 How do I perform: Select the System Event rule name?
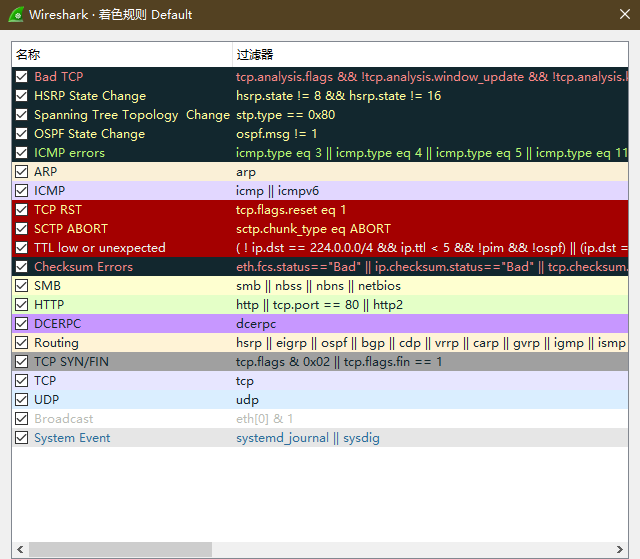tap(72, 438)
